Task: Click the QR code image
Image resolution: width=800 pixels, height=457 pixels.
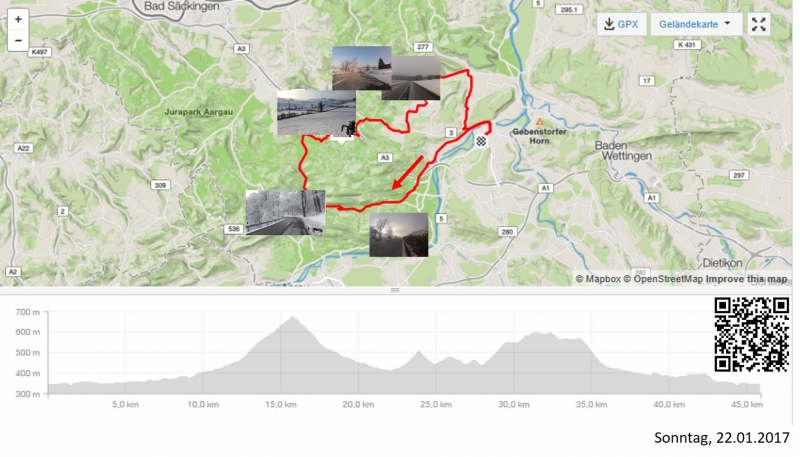Action: coord(752,335)
